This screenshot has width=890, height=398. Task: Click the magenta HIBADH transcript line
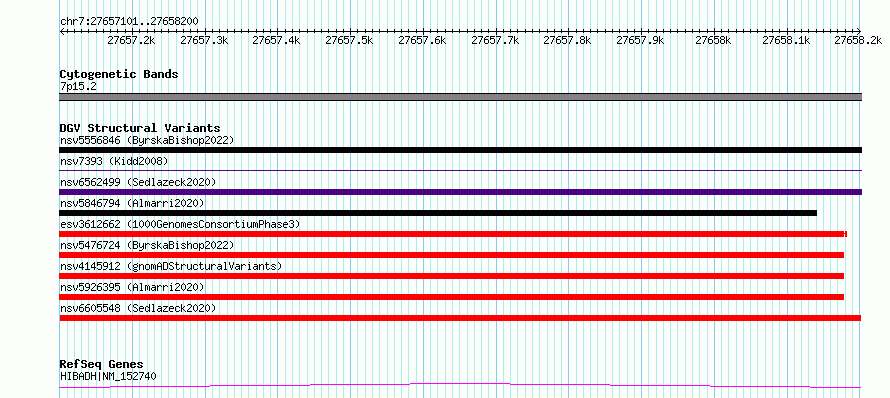click(460, 386)
